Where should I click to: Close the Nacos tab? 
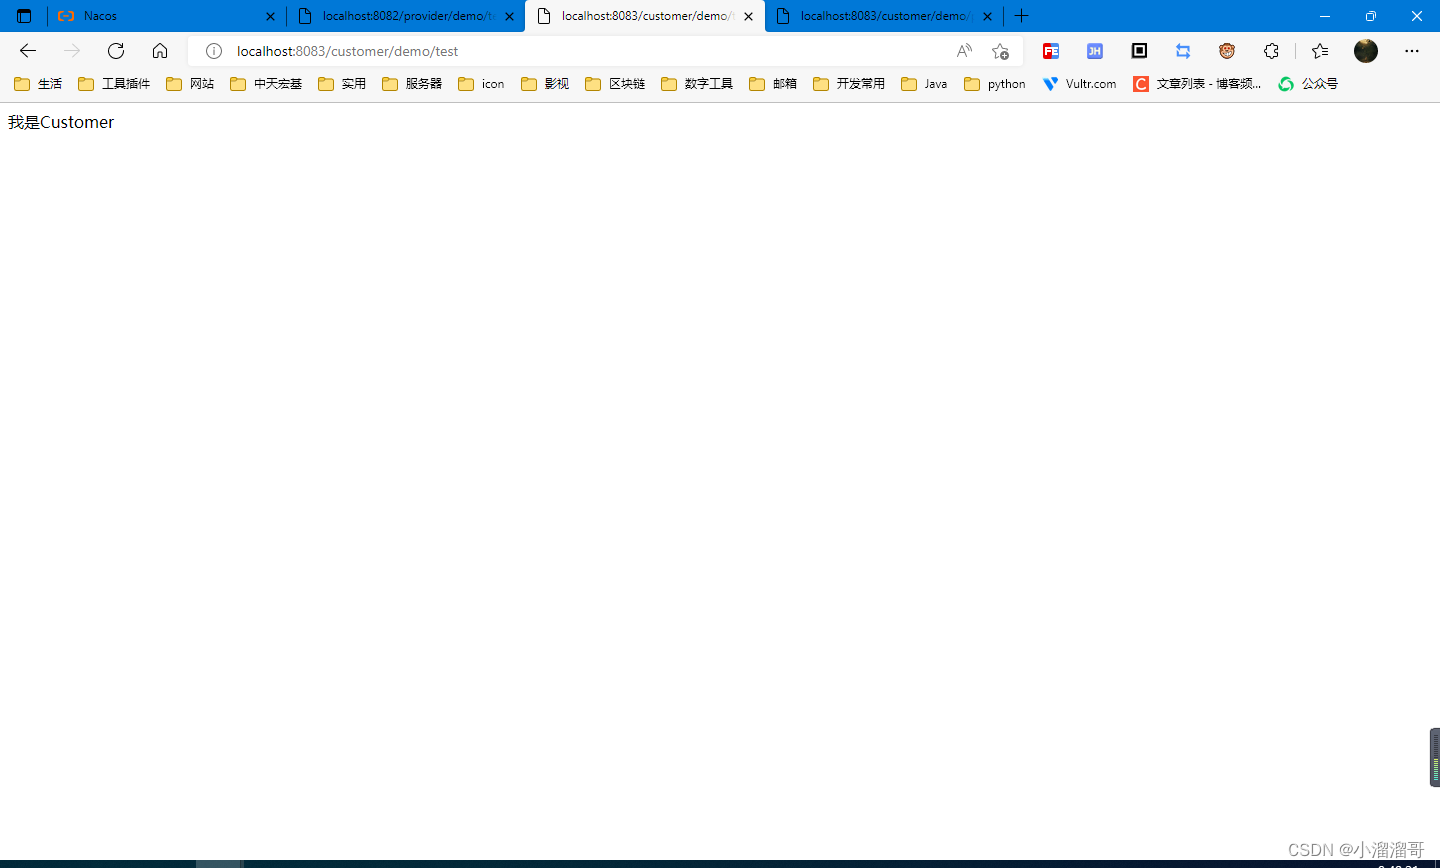coord(270,16)
